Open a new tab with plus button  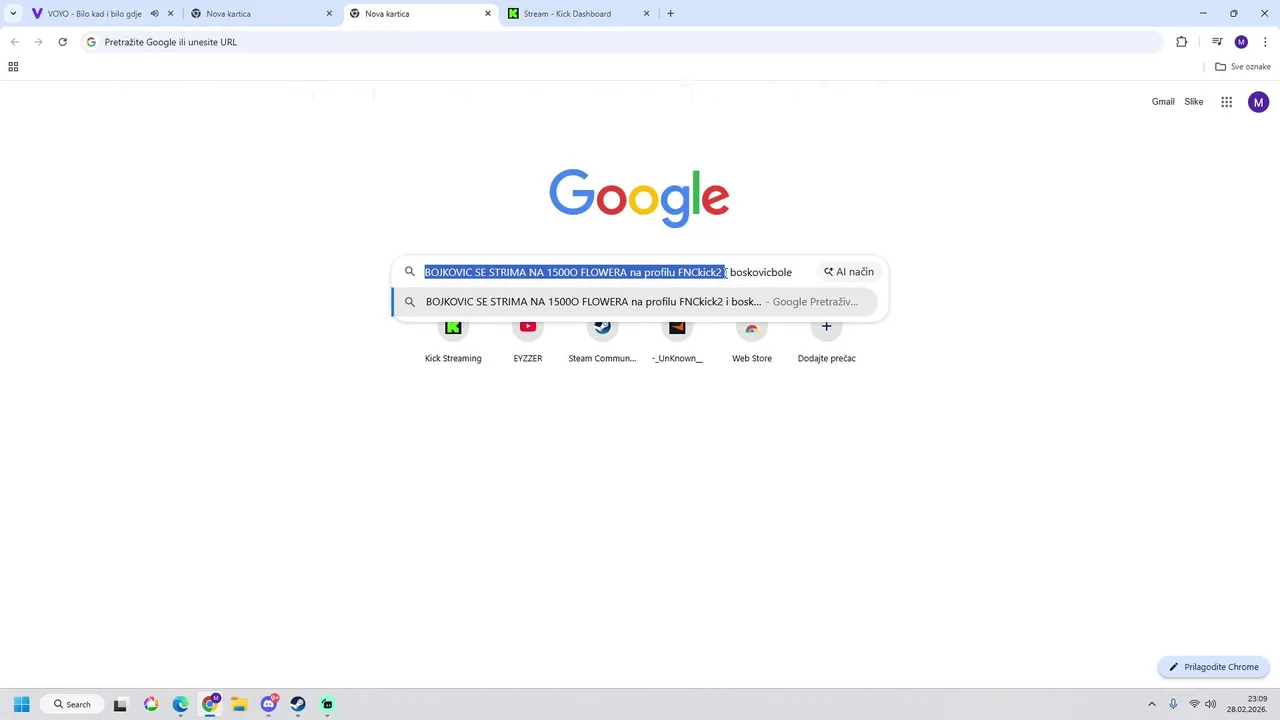pyautogui.click(x=670, y=14)
